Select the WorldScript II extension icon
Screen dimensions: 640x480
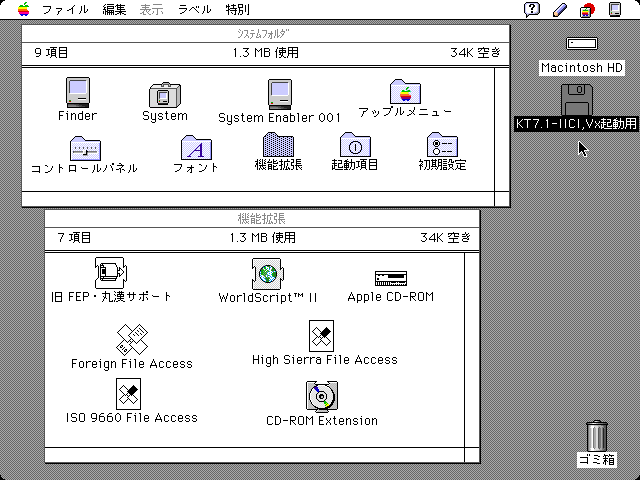tap(267, 273)
